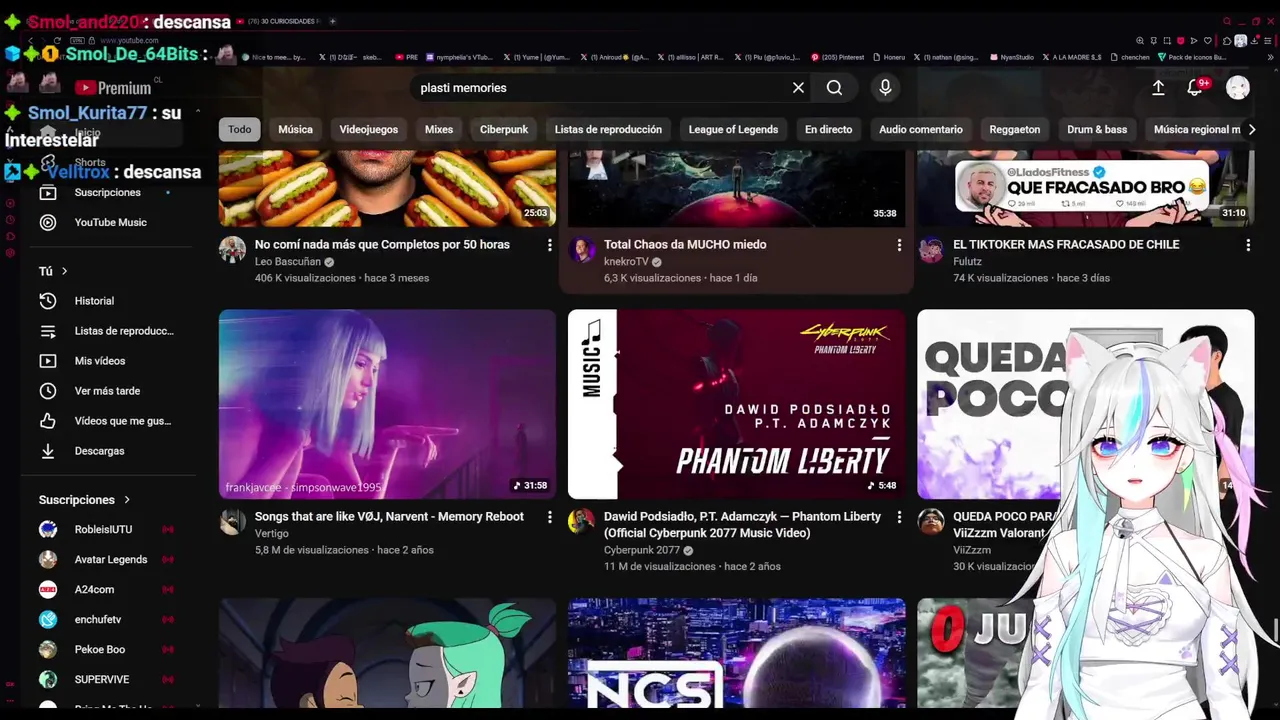Image resolution: width=1280 pixels, height=720 pixels.
Task: Select the Audio comentario chip
Action: tap(921, 129)
